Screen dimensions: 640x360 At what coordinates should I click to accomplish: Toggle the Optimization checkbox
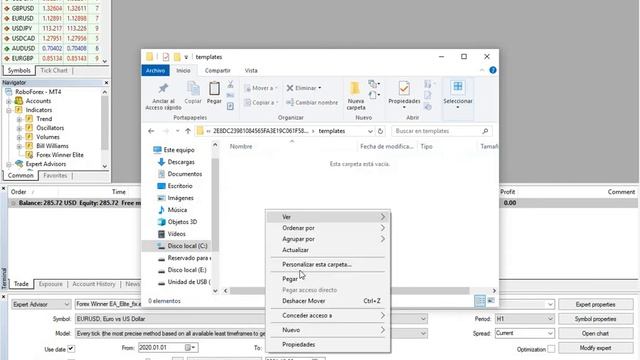tap(551, 349)
